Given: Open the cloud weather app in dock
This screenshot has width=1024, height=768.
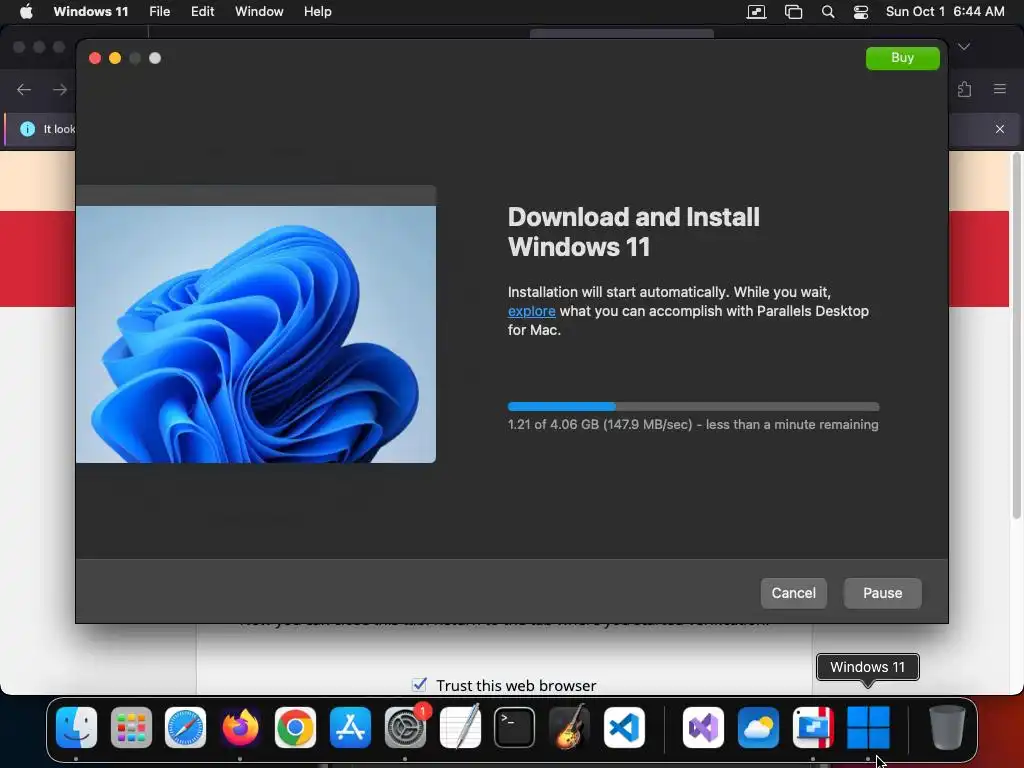Looking at the screenshot, I should [758, 728].
